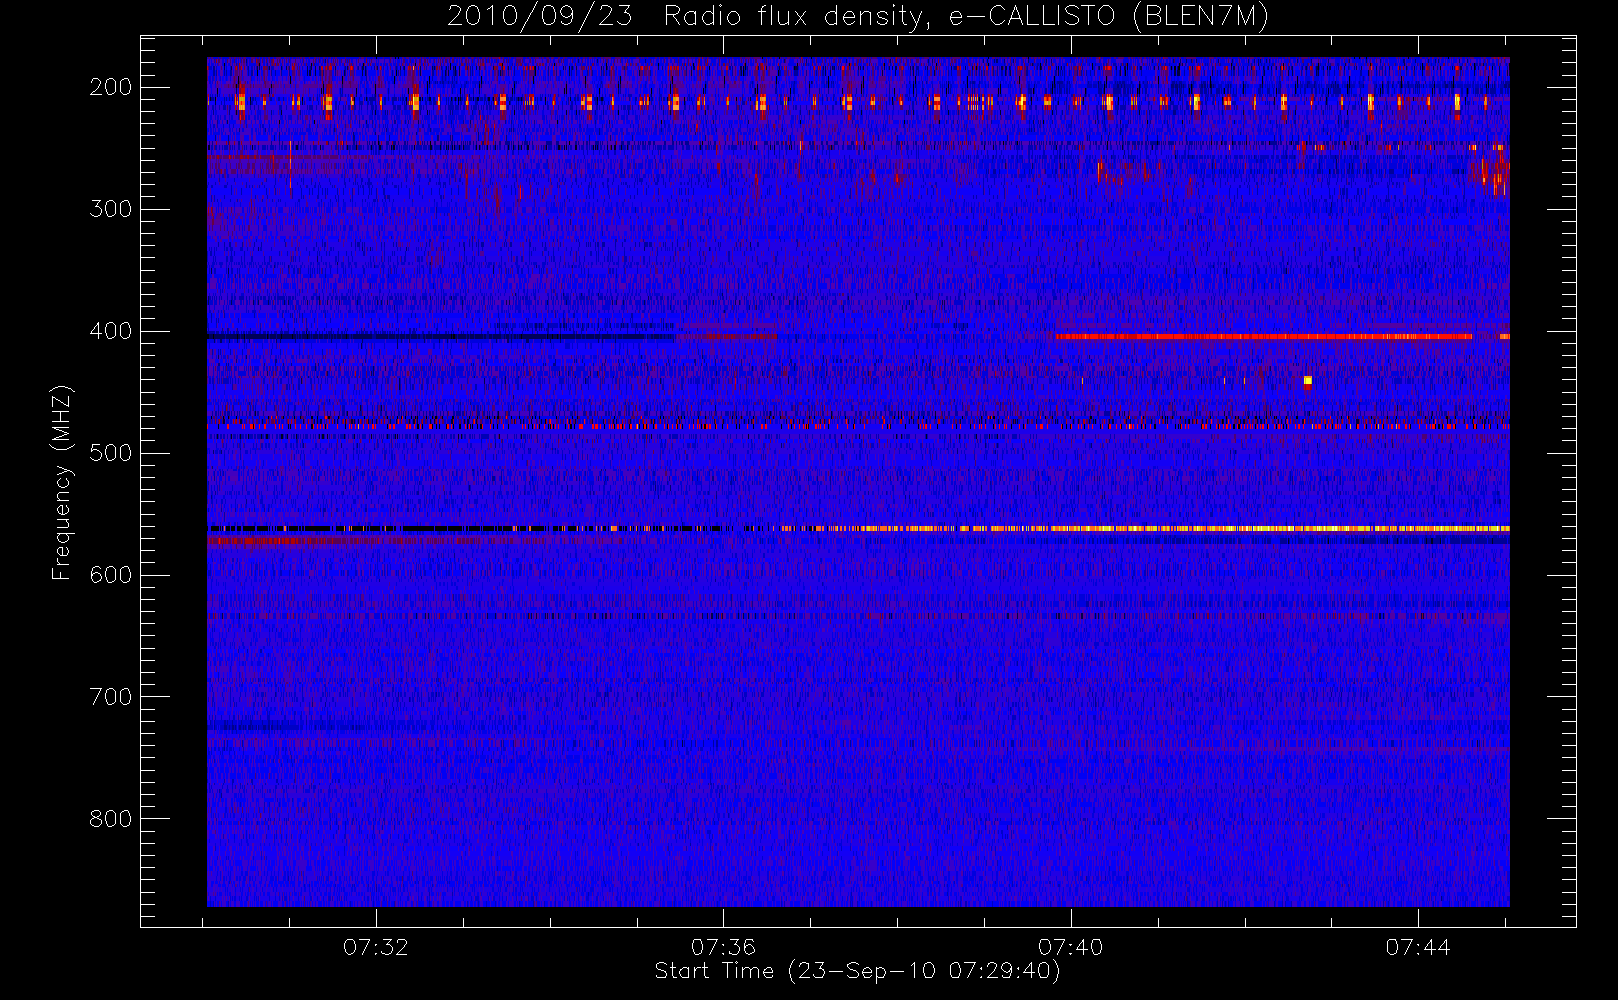Click the 07:44 time tick label

tap(1417, 947)
